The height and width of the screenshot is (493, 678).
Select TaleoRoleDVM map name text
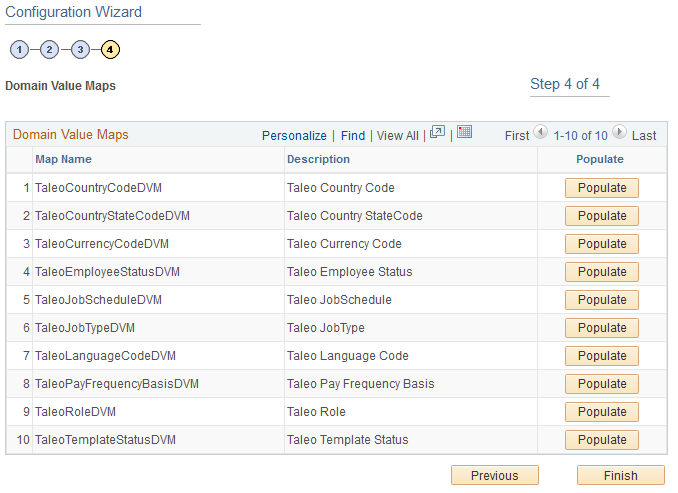[x=76, y=412]
